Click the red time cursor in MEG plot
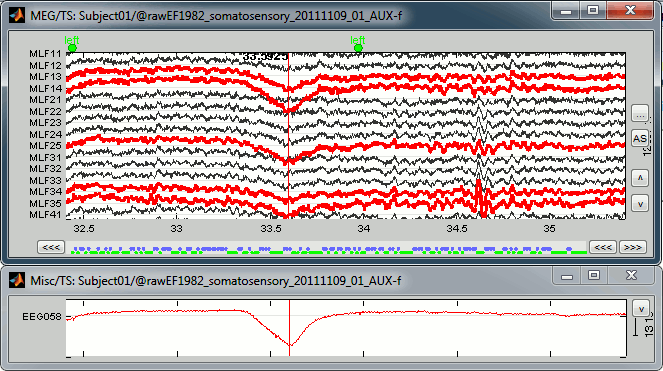 point(289,135)
